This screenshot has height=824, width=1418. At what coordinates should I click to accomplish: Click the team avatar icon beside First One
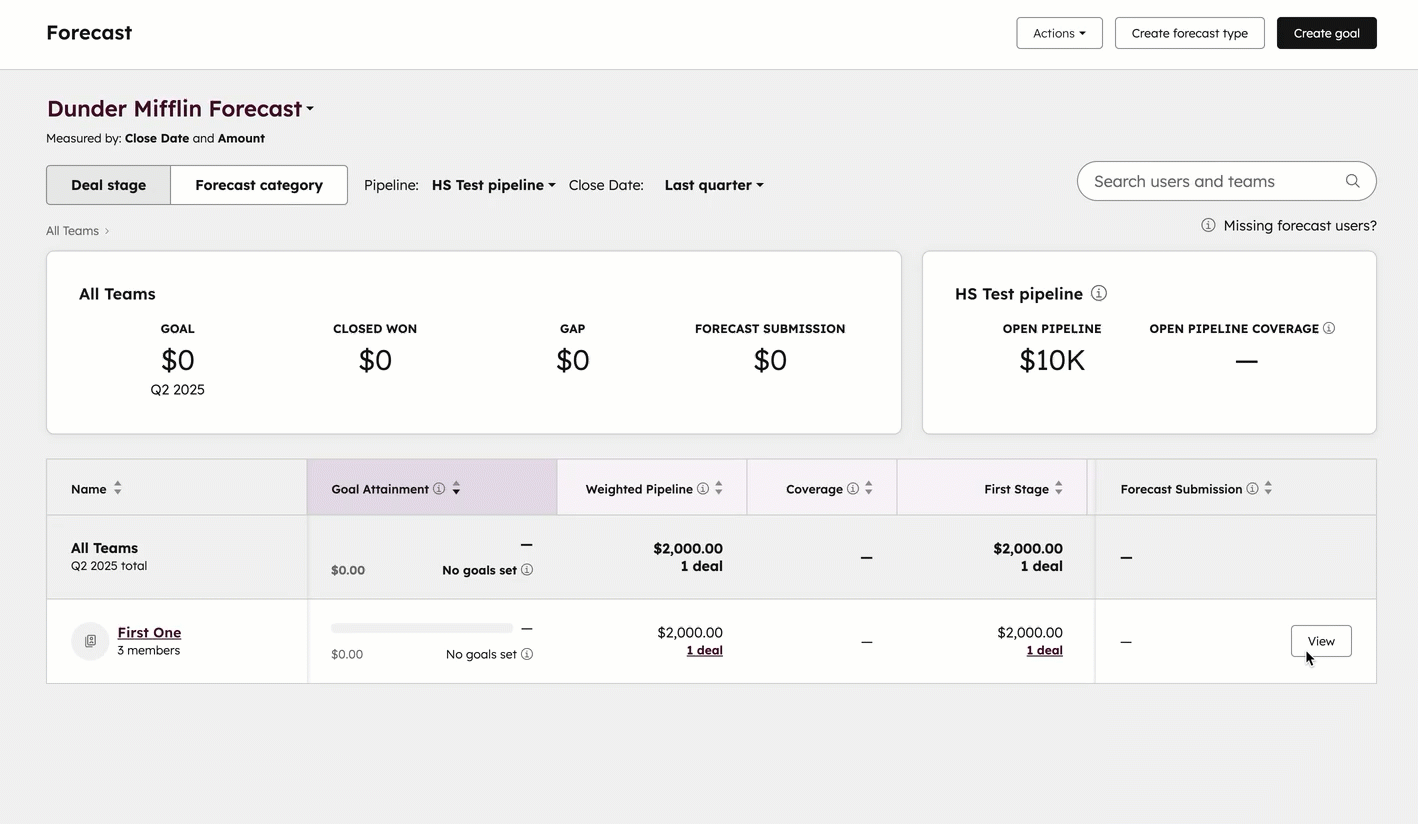tap(90, 641)
